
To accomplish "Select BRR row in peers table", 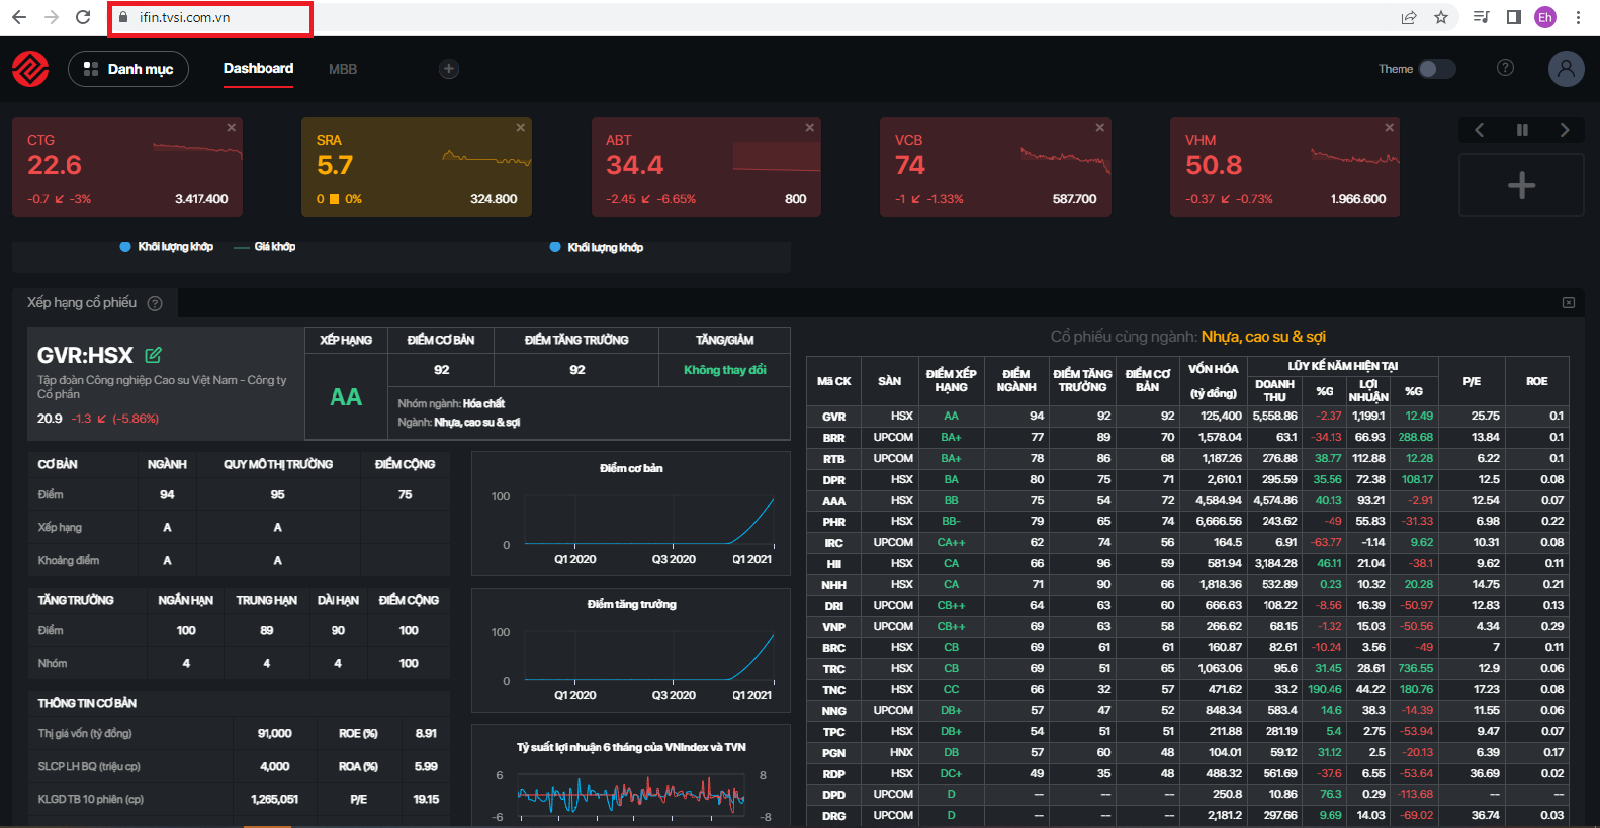I will (834, 438).
